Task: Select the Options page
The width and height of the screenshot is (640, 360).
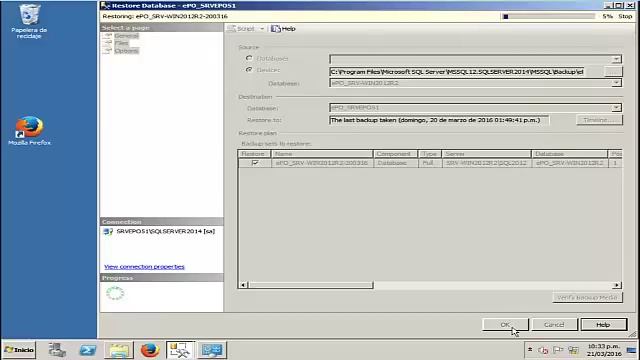Action: (126, 51)
